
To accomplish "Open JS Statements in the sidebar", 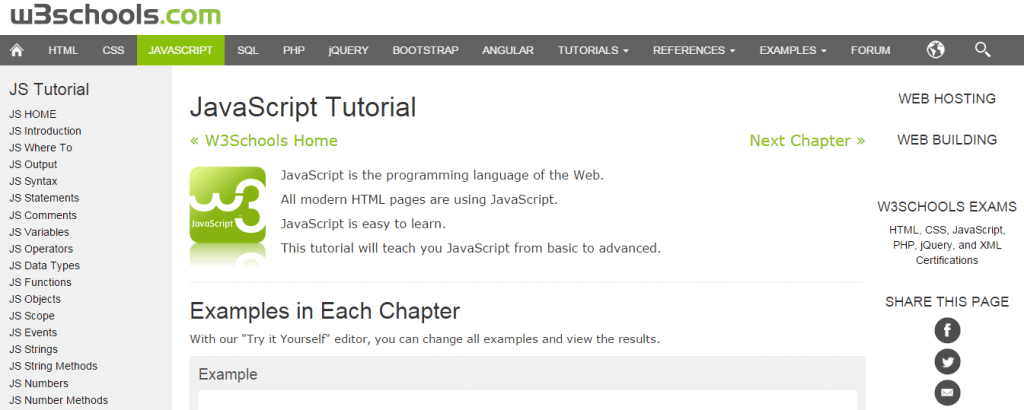I will pos(44,198).
